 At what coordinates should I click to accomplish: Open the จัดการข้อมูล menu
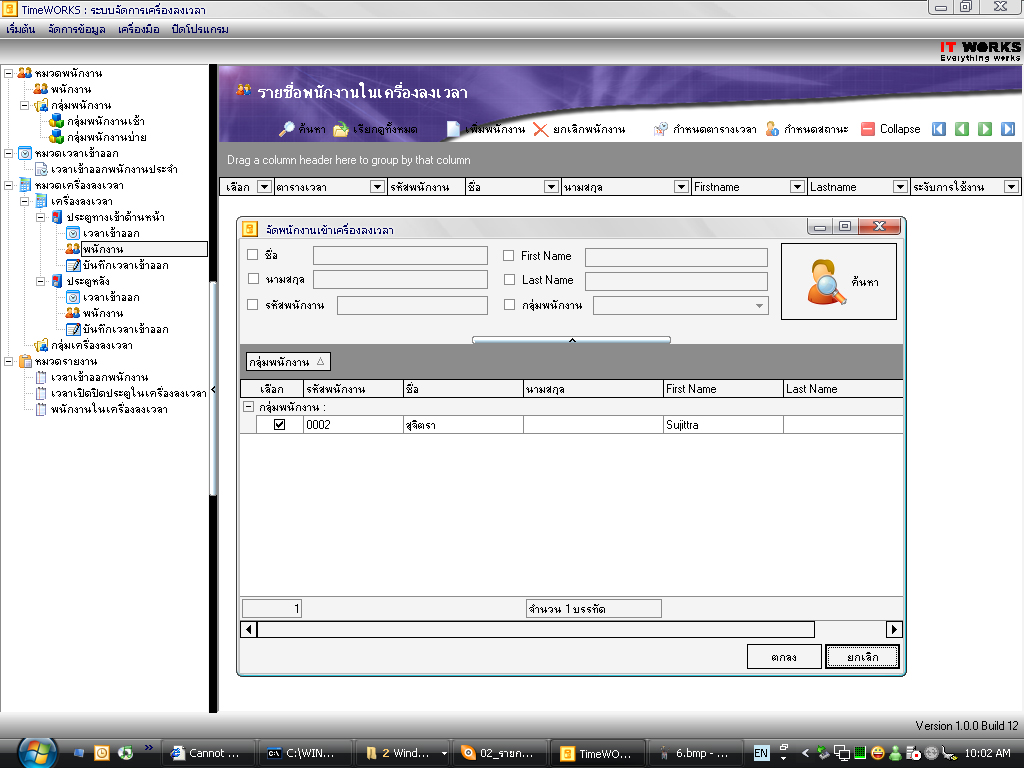75,29
